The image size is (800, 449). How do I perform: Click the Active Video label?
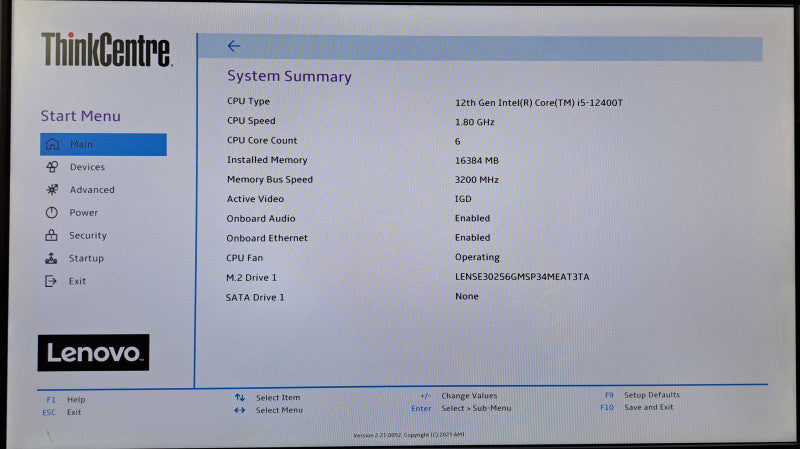[255, 199]
